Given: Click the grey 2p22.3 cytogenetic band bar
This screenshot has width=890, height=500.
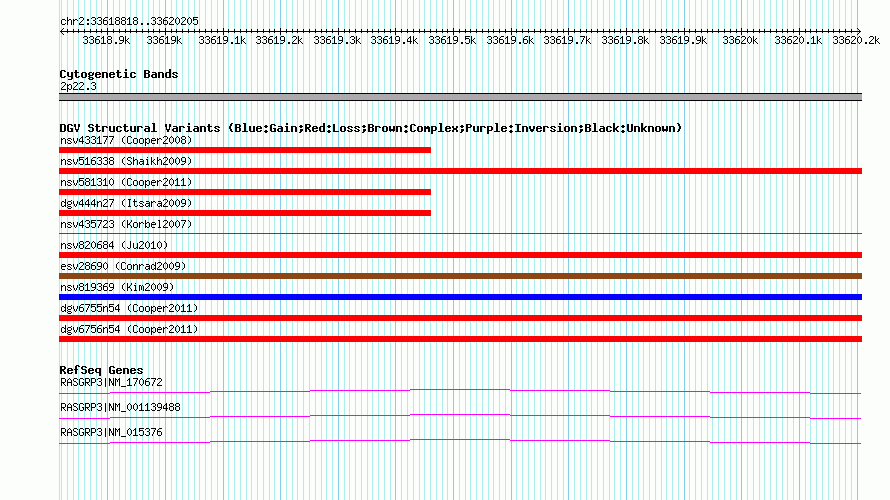Looking at the screenshot, I should 460,97.
